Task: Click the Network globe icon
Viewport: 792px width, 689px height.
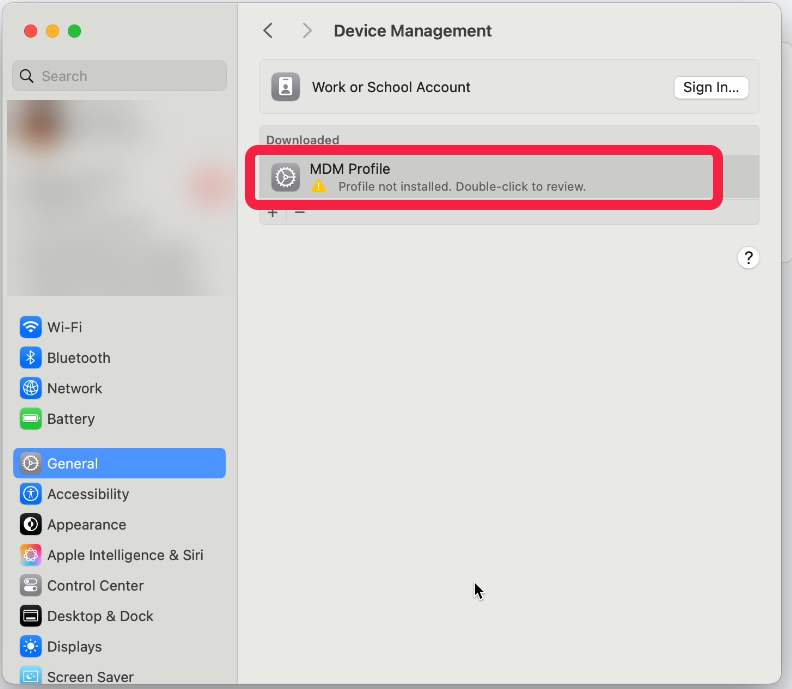Action: [x=31, y=388]
